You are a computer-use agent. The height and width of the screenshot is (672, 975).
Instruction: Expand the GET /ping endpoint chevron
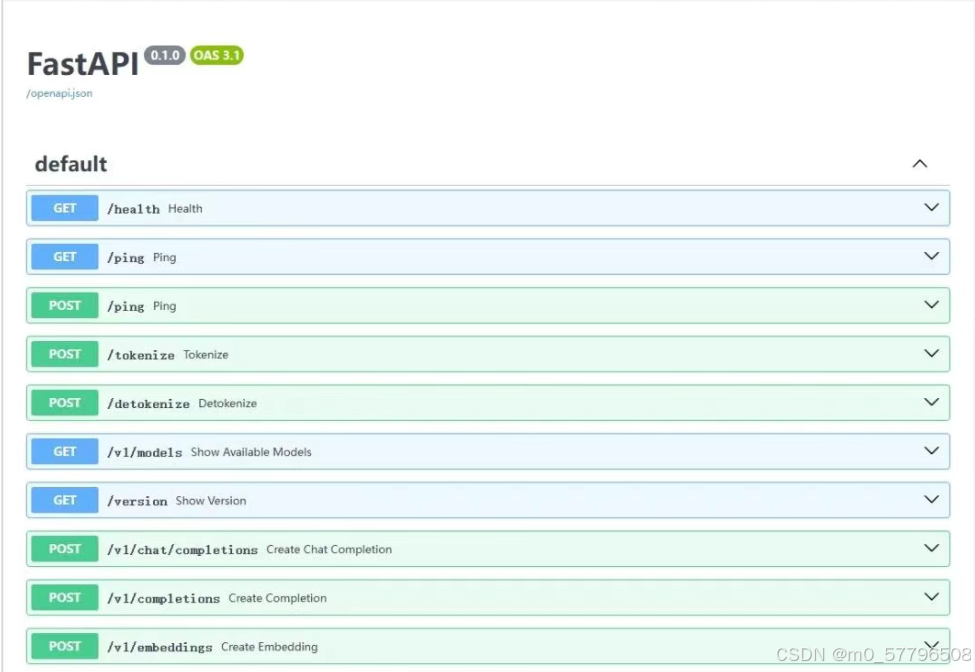931,255
